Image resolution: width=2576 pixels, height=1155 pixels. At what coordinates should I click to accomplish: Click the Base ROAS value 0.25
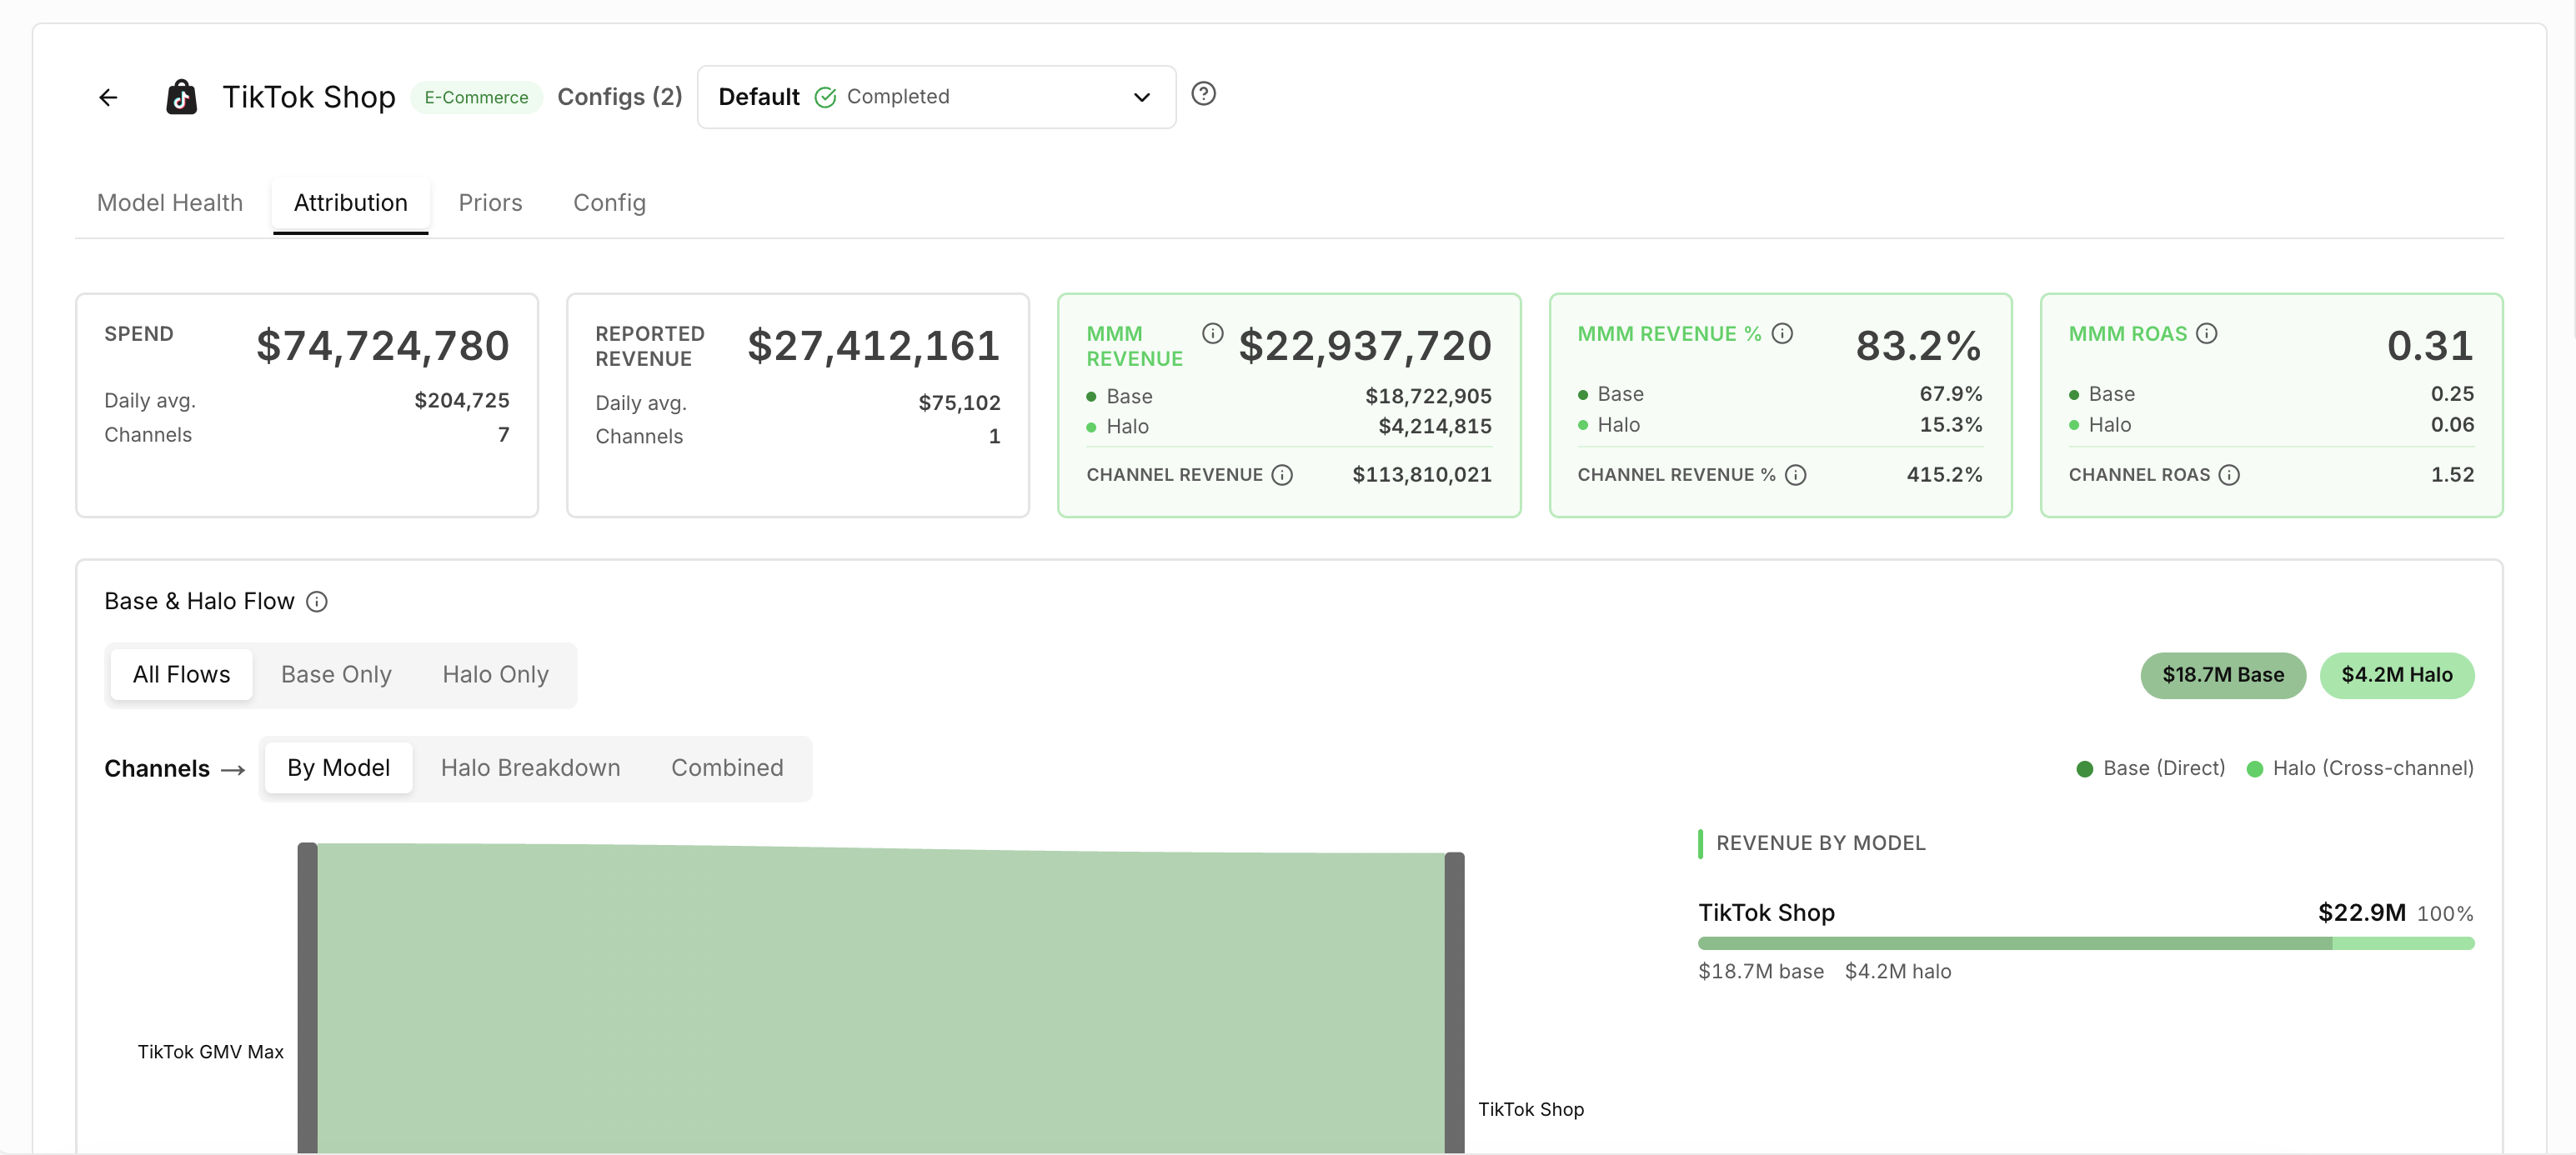[x=2453, y=394]
